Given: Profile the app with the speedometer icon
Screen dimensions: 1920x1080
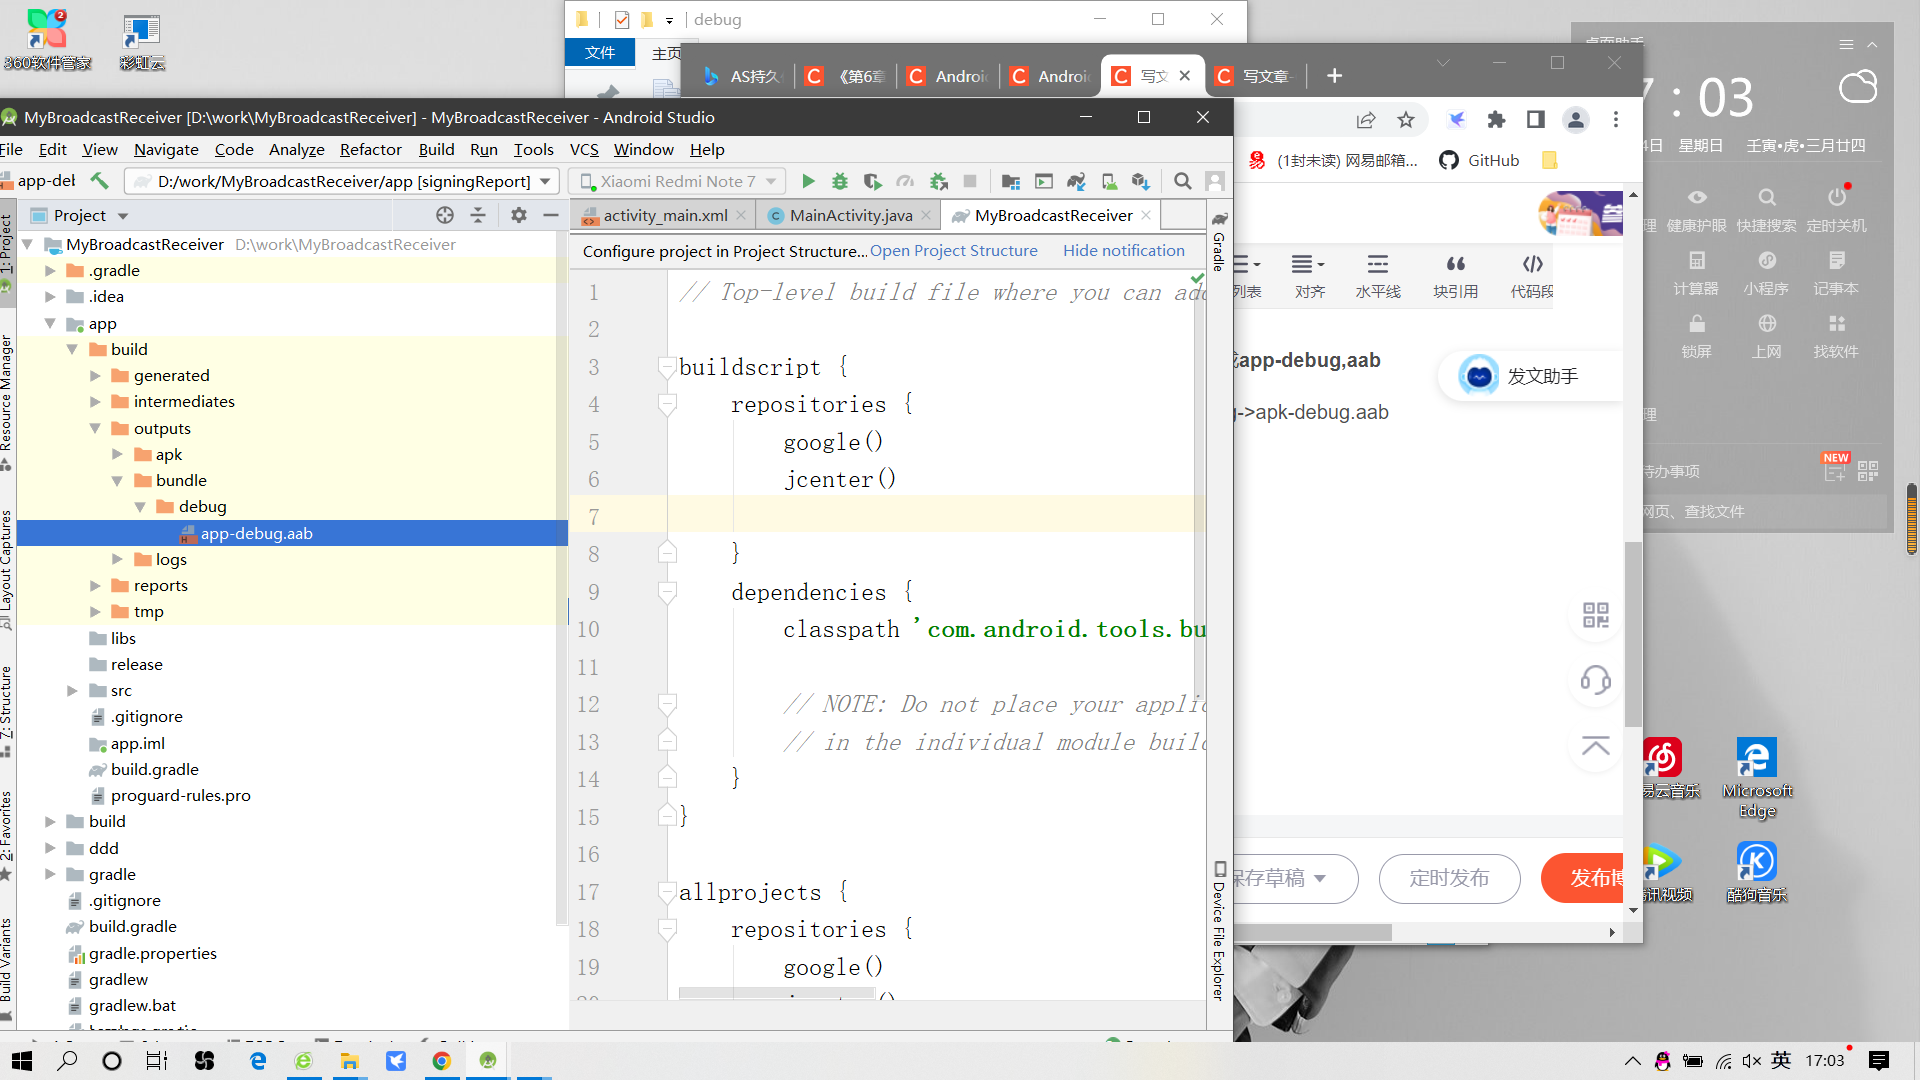Looking at the screenshot, I should click(905, 181).
